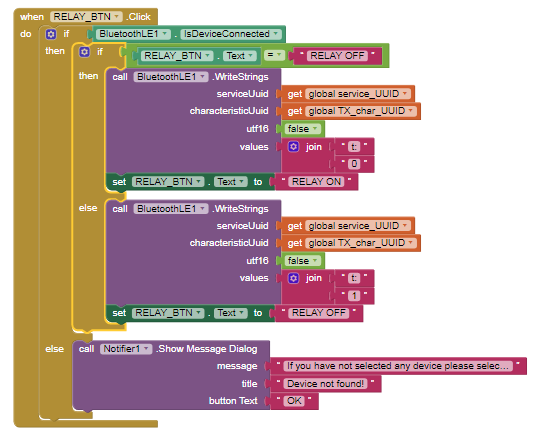Expand the IsDeviceConnected property dropdown
This screenshot has height=432, width=533.
(x=276, y=34)
